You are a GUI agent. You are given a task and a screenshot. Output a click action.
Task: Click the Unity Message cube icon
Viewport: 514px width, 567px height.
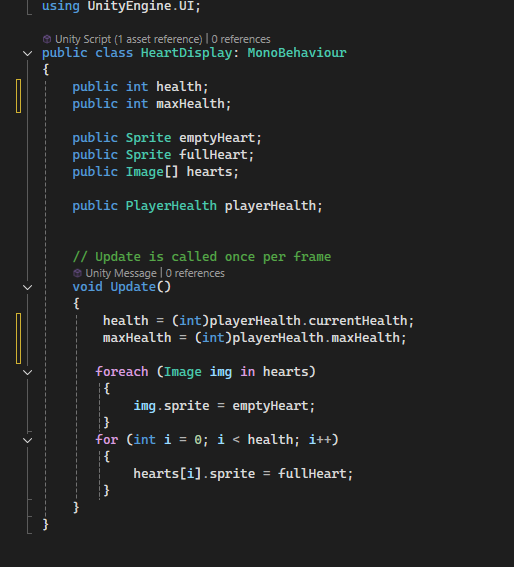[x=77, y=273]
